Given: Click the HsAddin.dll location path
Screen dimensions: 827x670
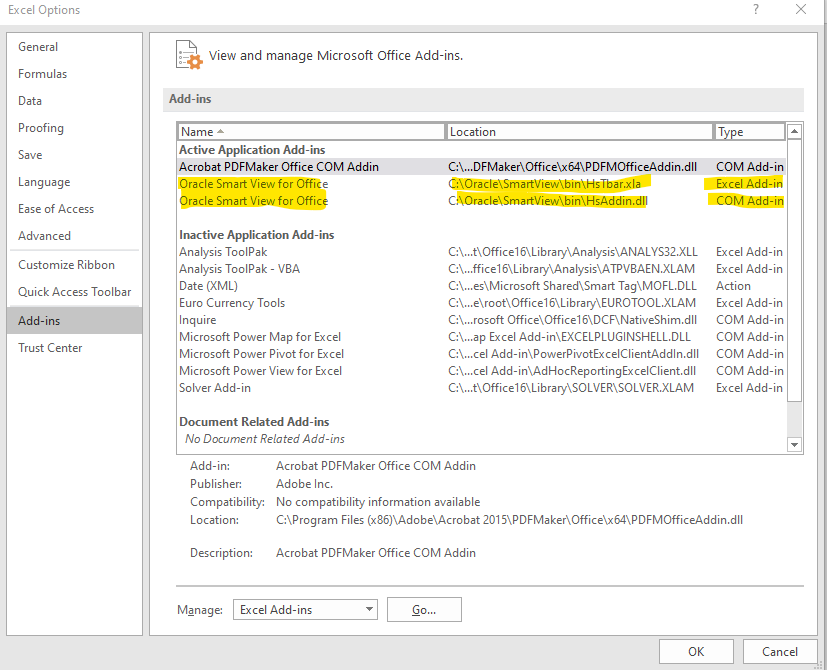Looking at the screenshot, I should click(x=548, y=201).
